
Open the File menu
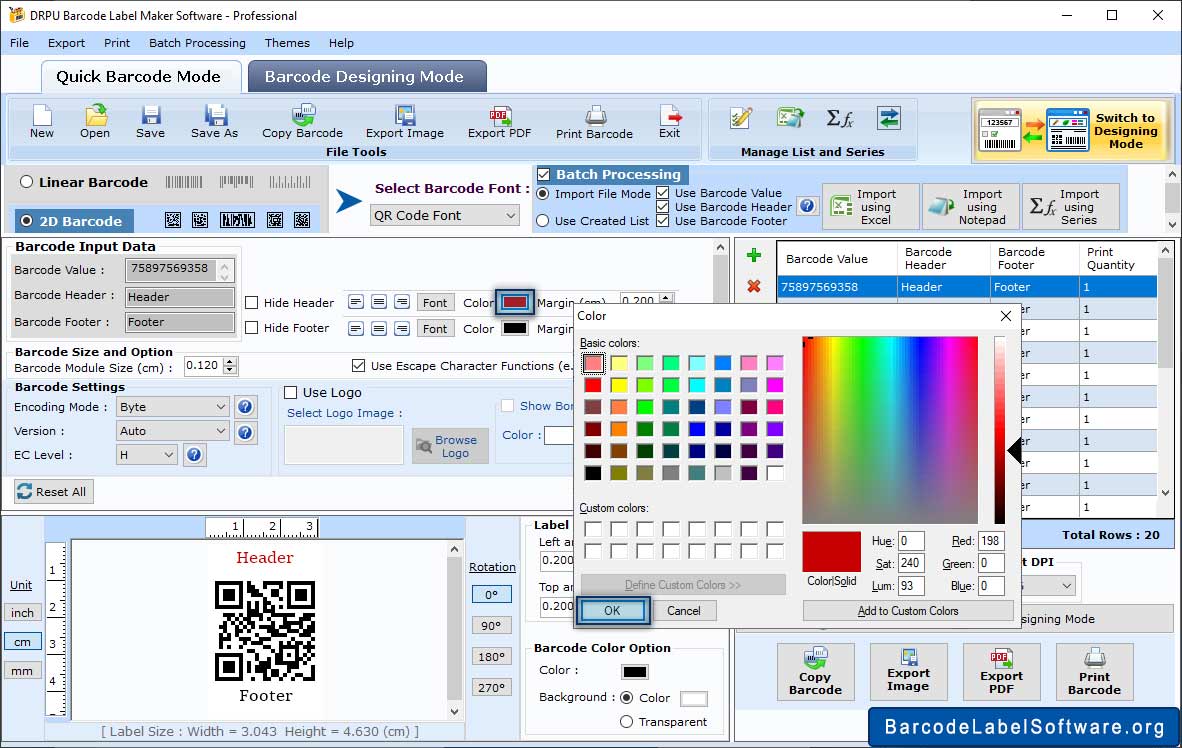20,43
